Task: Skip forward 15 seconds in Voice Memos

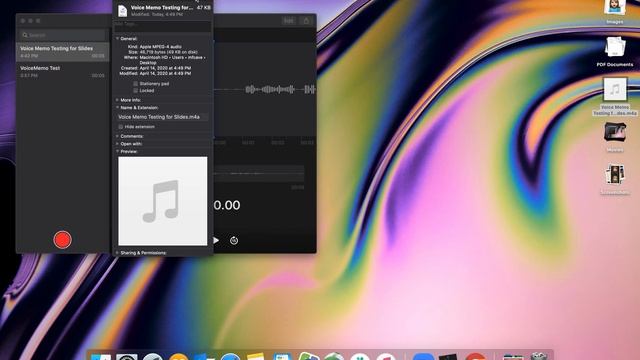Action: (x=234, y=240)
